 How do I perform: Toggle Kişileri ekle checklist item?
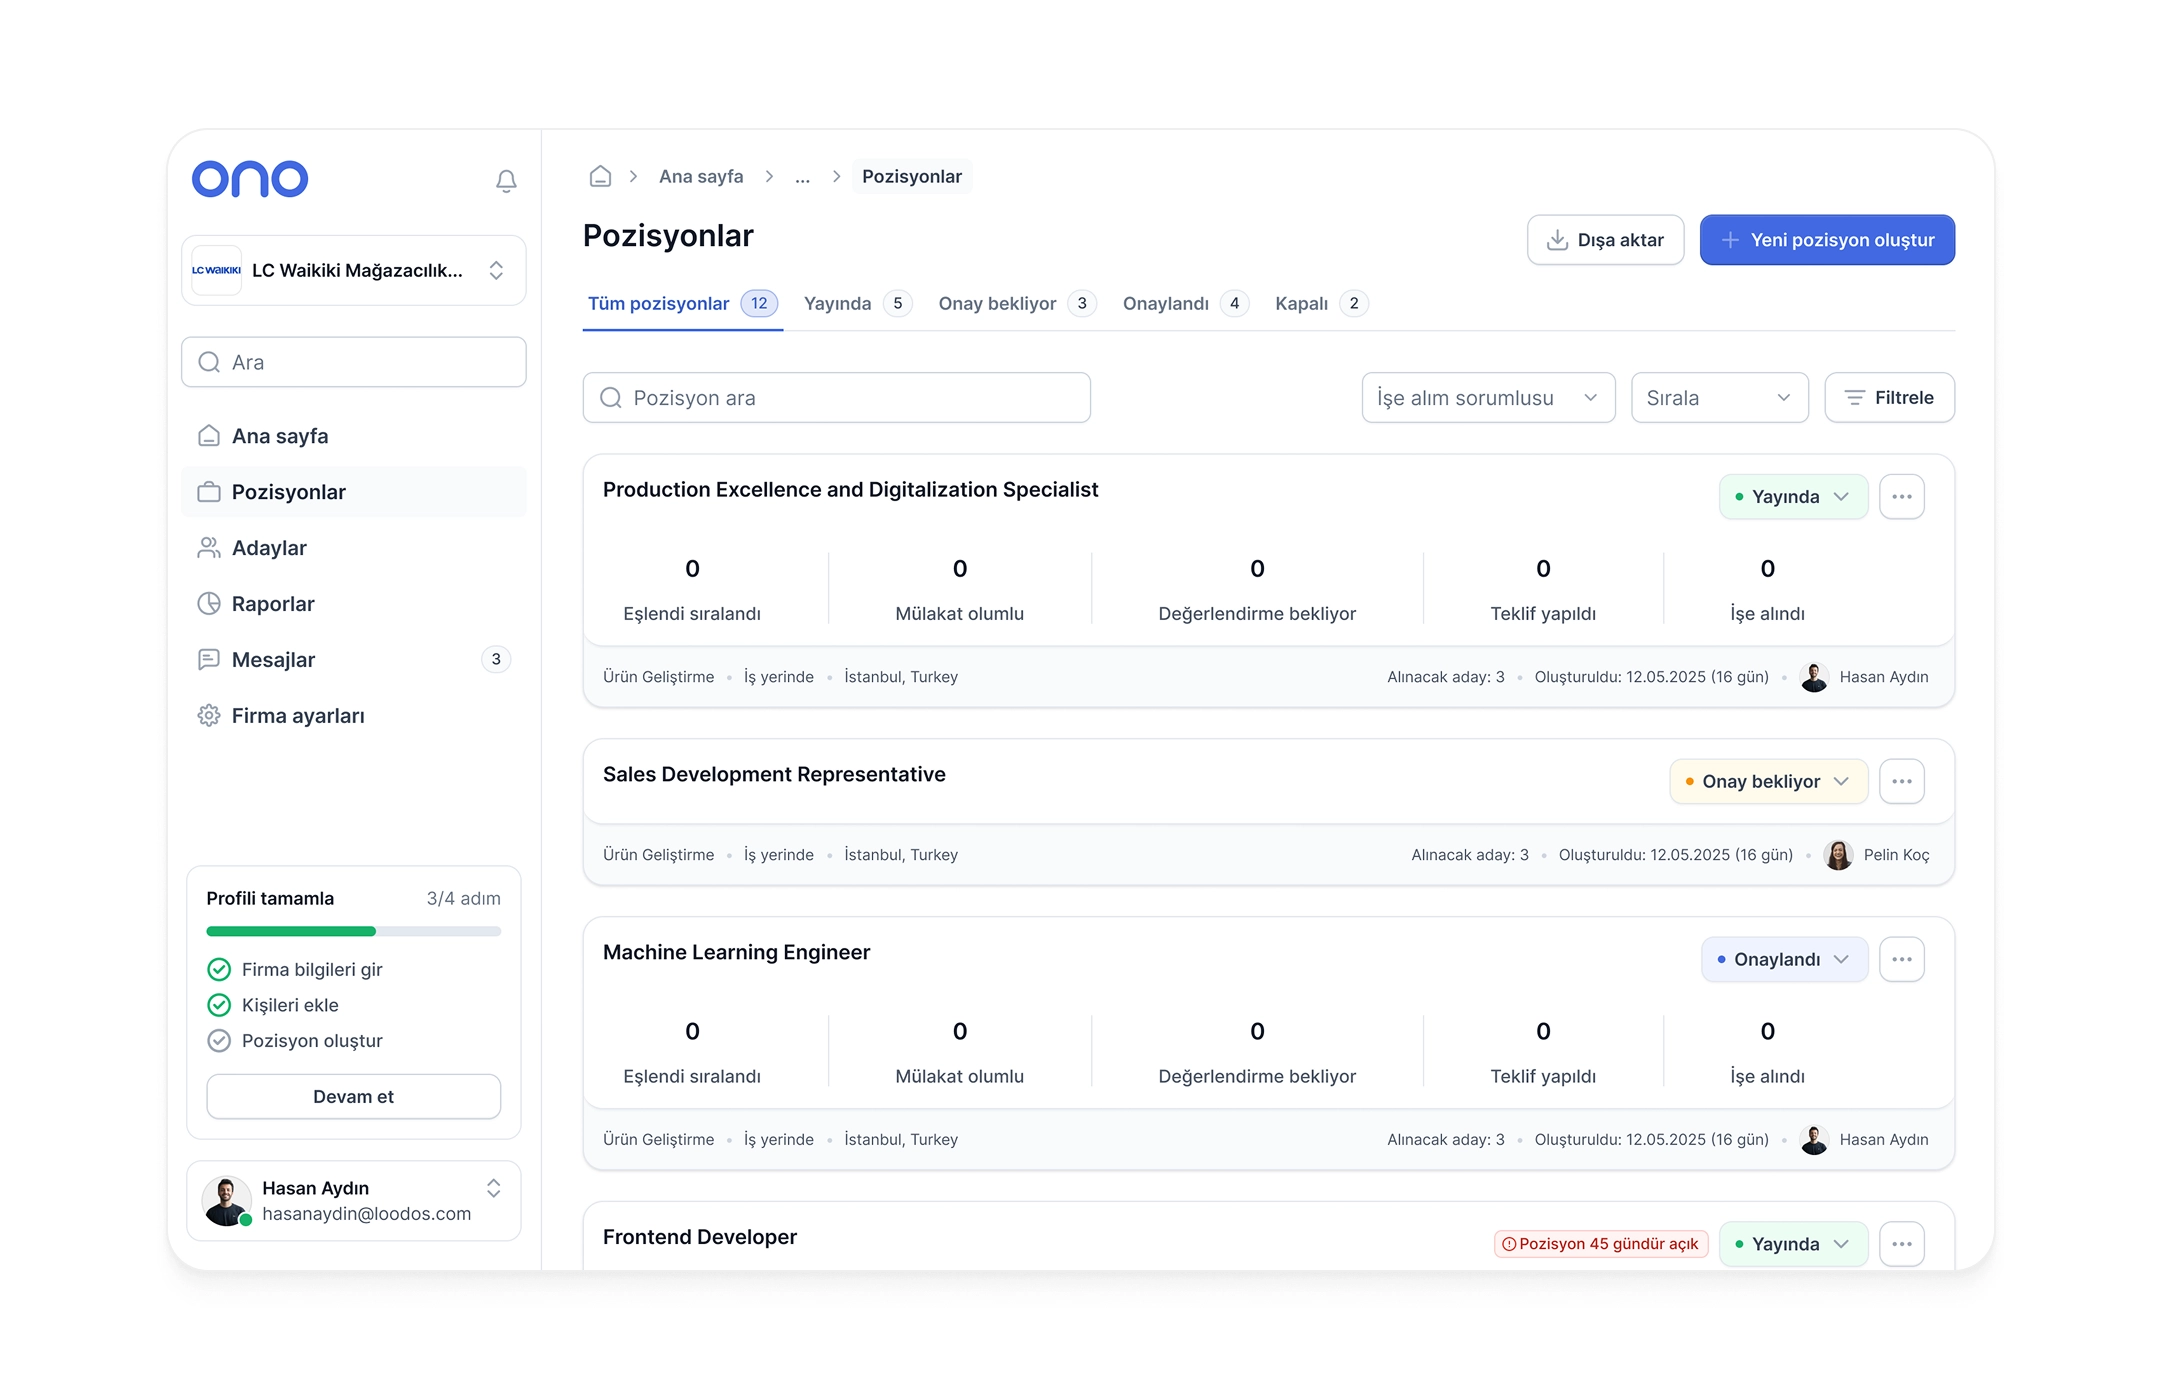tap(219, 1005)
